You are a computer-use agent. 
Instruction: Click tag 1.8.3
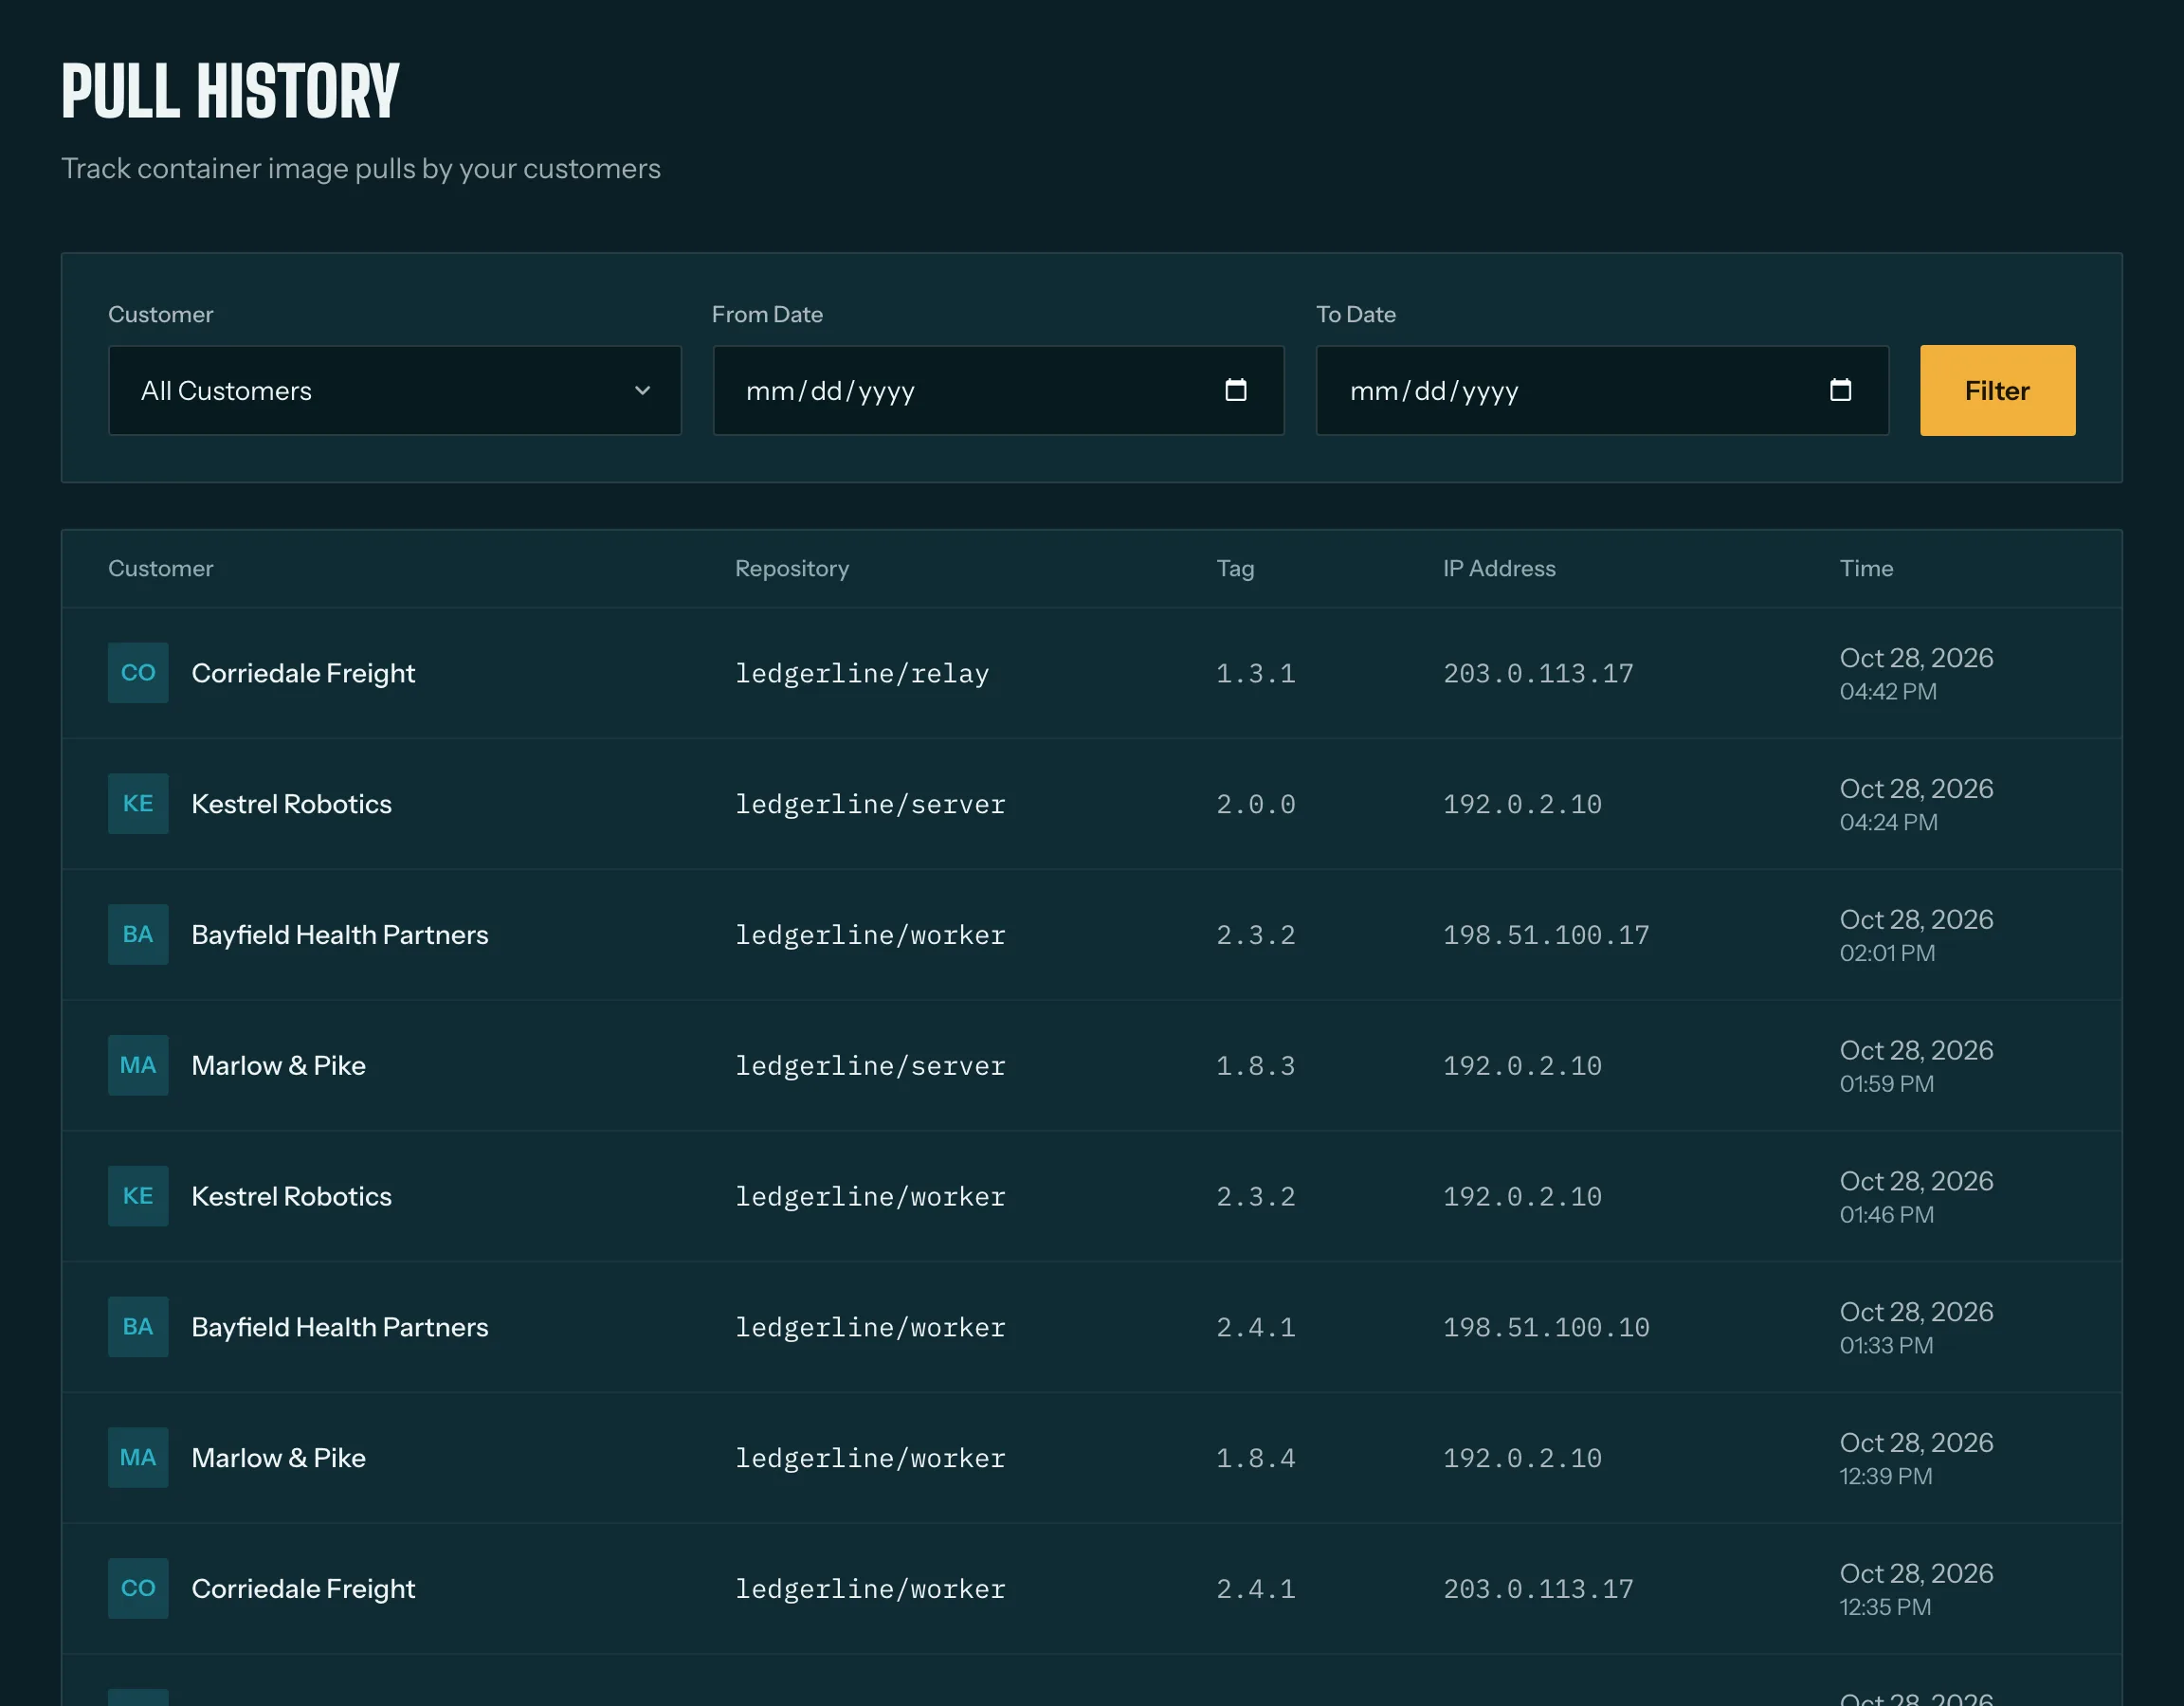pyautogui.click(x=1256, y=1066)
